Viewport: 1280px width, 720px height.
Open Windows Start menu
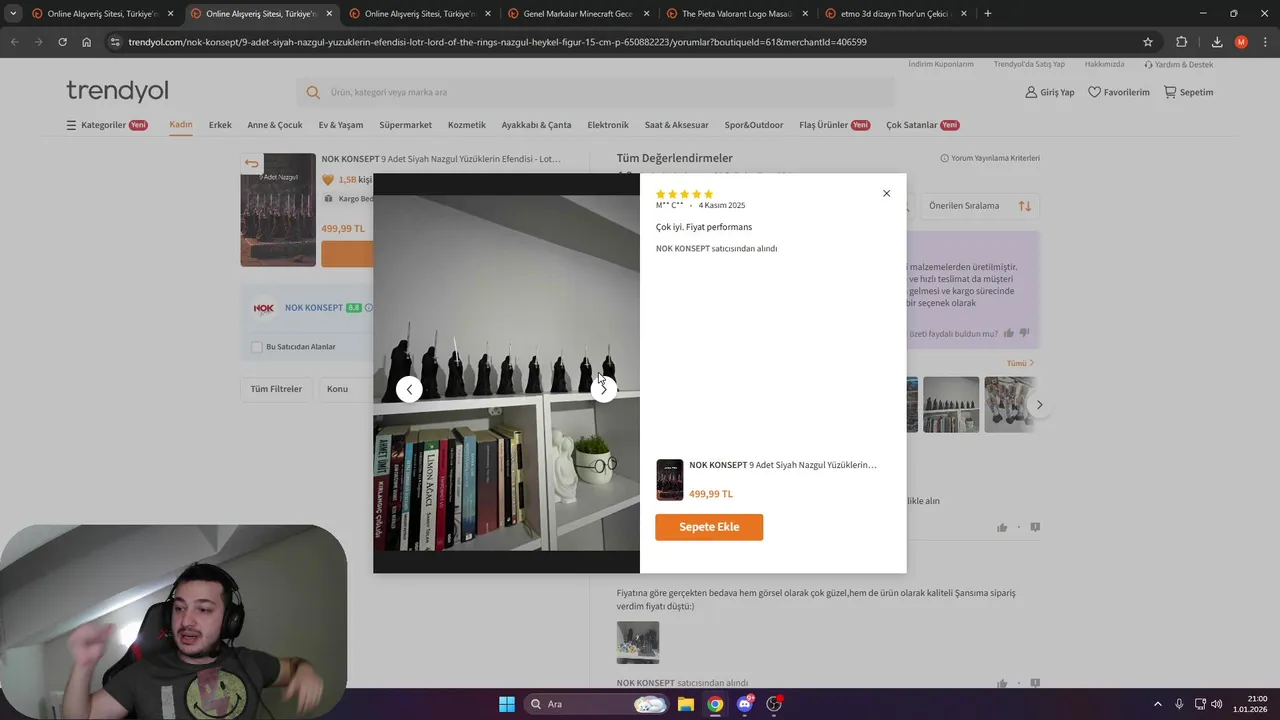(x=507, y=704)
